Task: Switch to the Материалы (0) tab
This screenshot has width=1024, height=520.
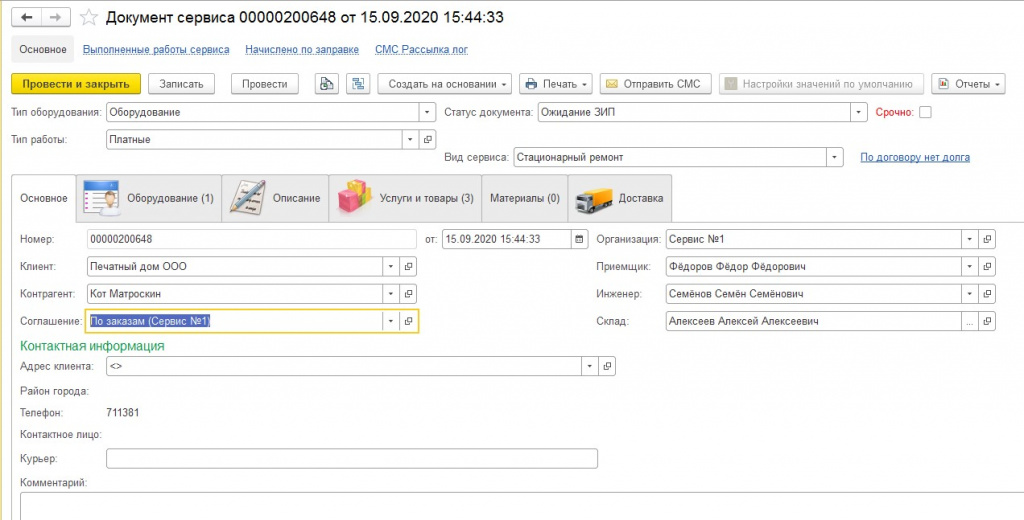Action: coord(525,199)
